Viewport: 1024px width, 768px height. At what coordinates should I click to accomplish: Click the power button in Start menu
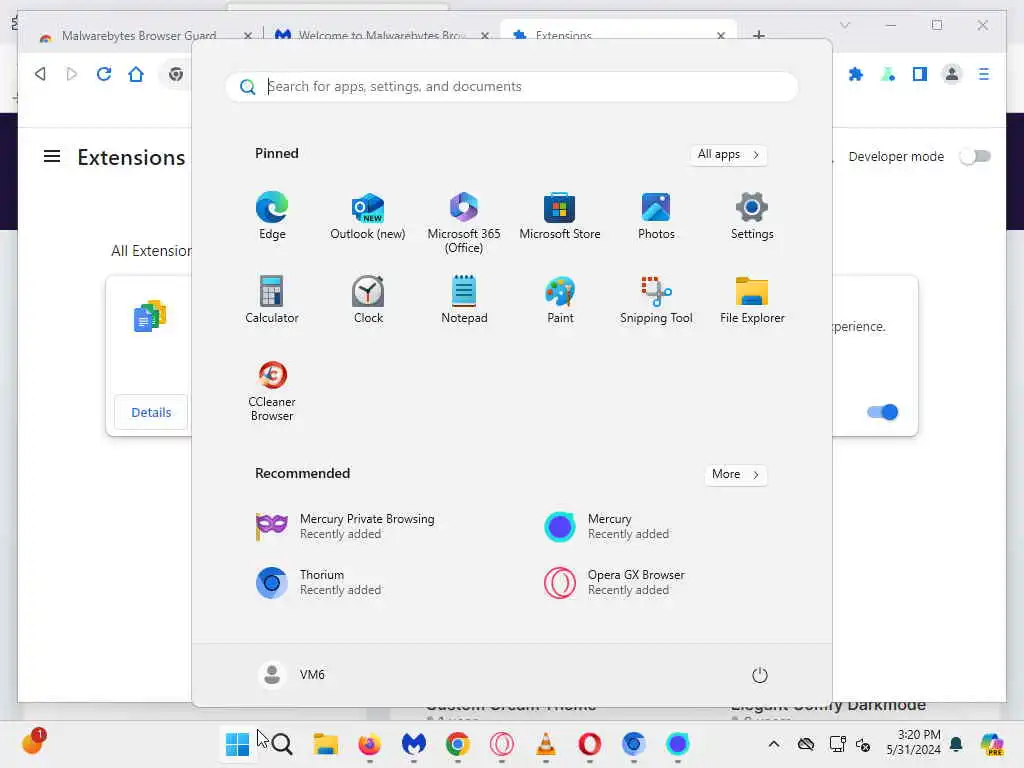coord(759,675)
